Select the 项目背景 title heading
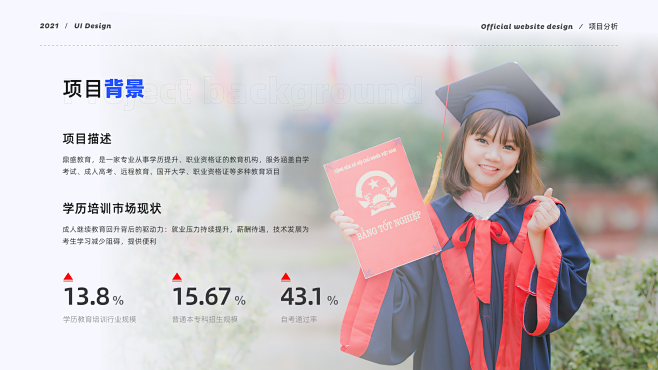The height and width of the screenshot is (370, 658). [104, 89]
